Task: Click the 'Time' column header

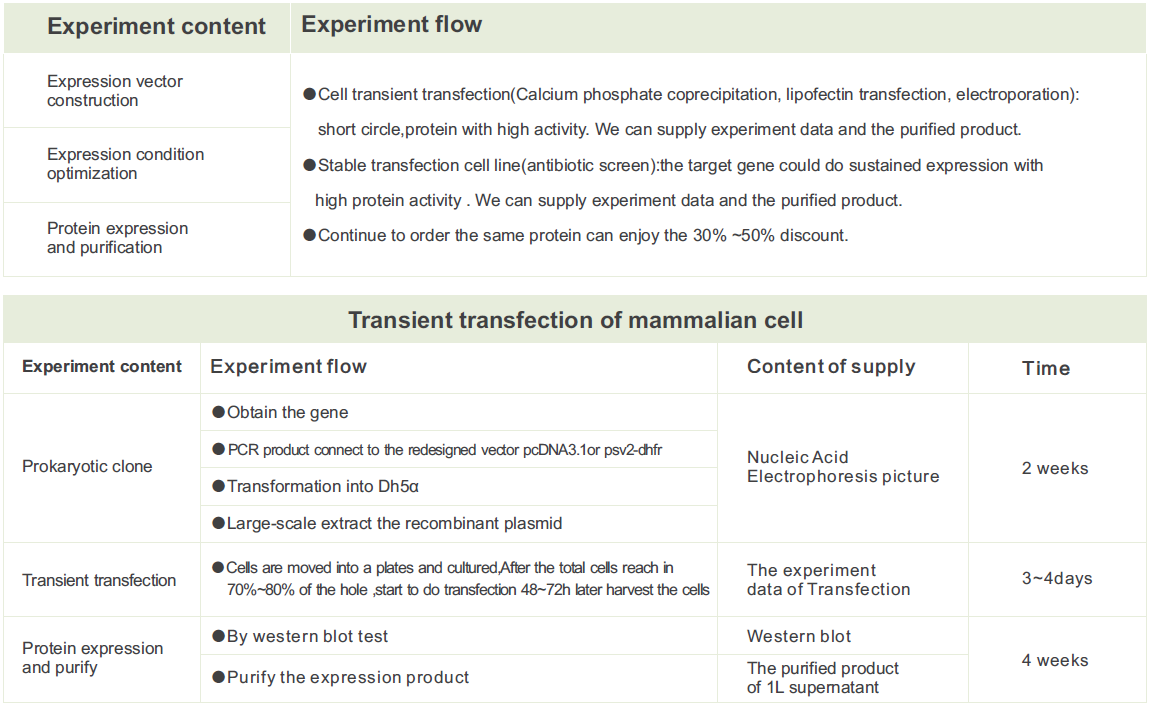Action: click(1046, 369)
